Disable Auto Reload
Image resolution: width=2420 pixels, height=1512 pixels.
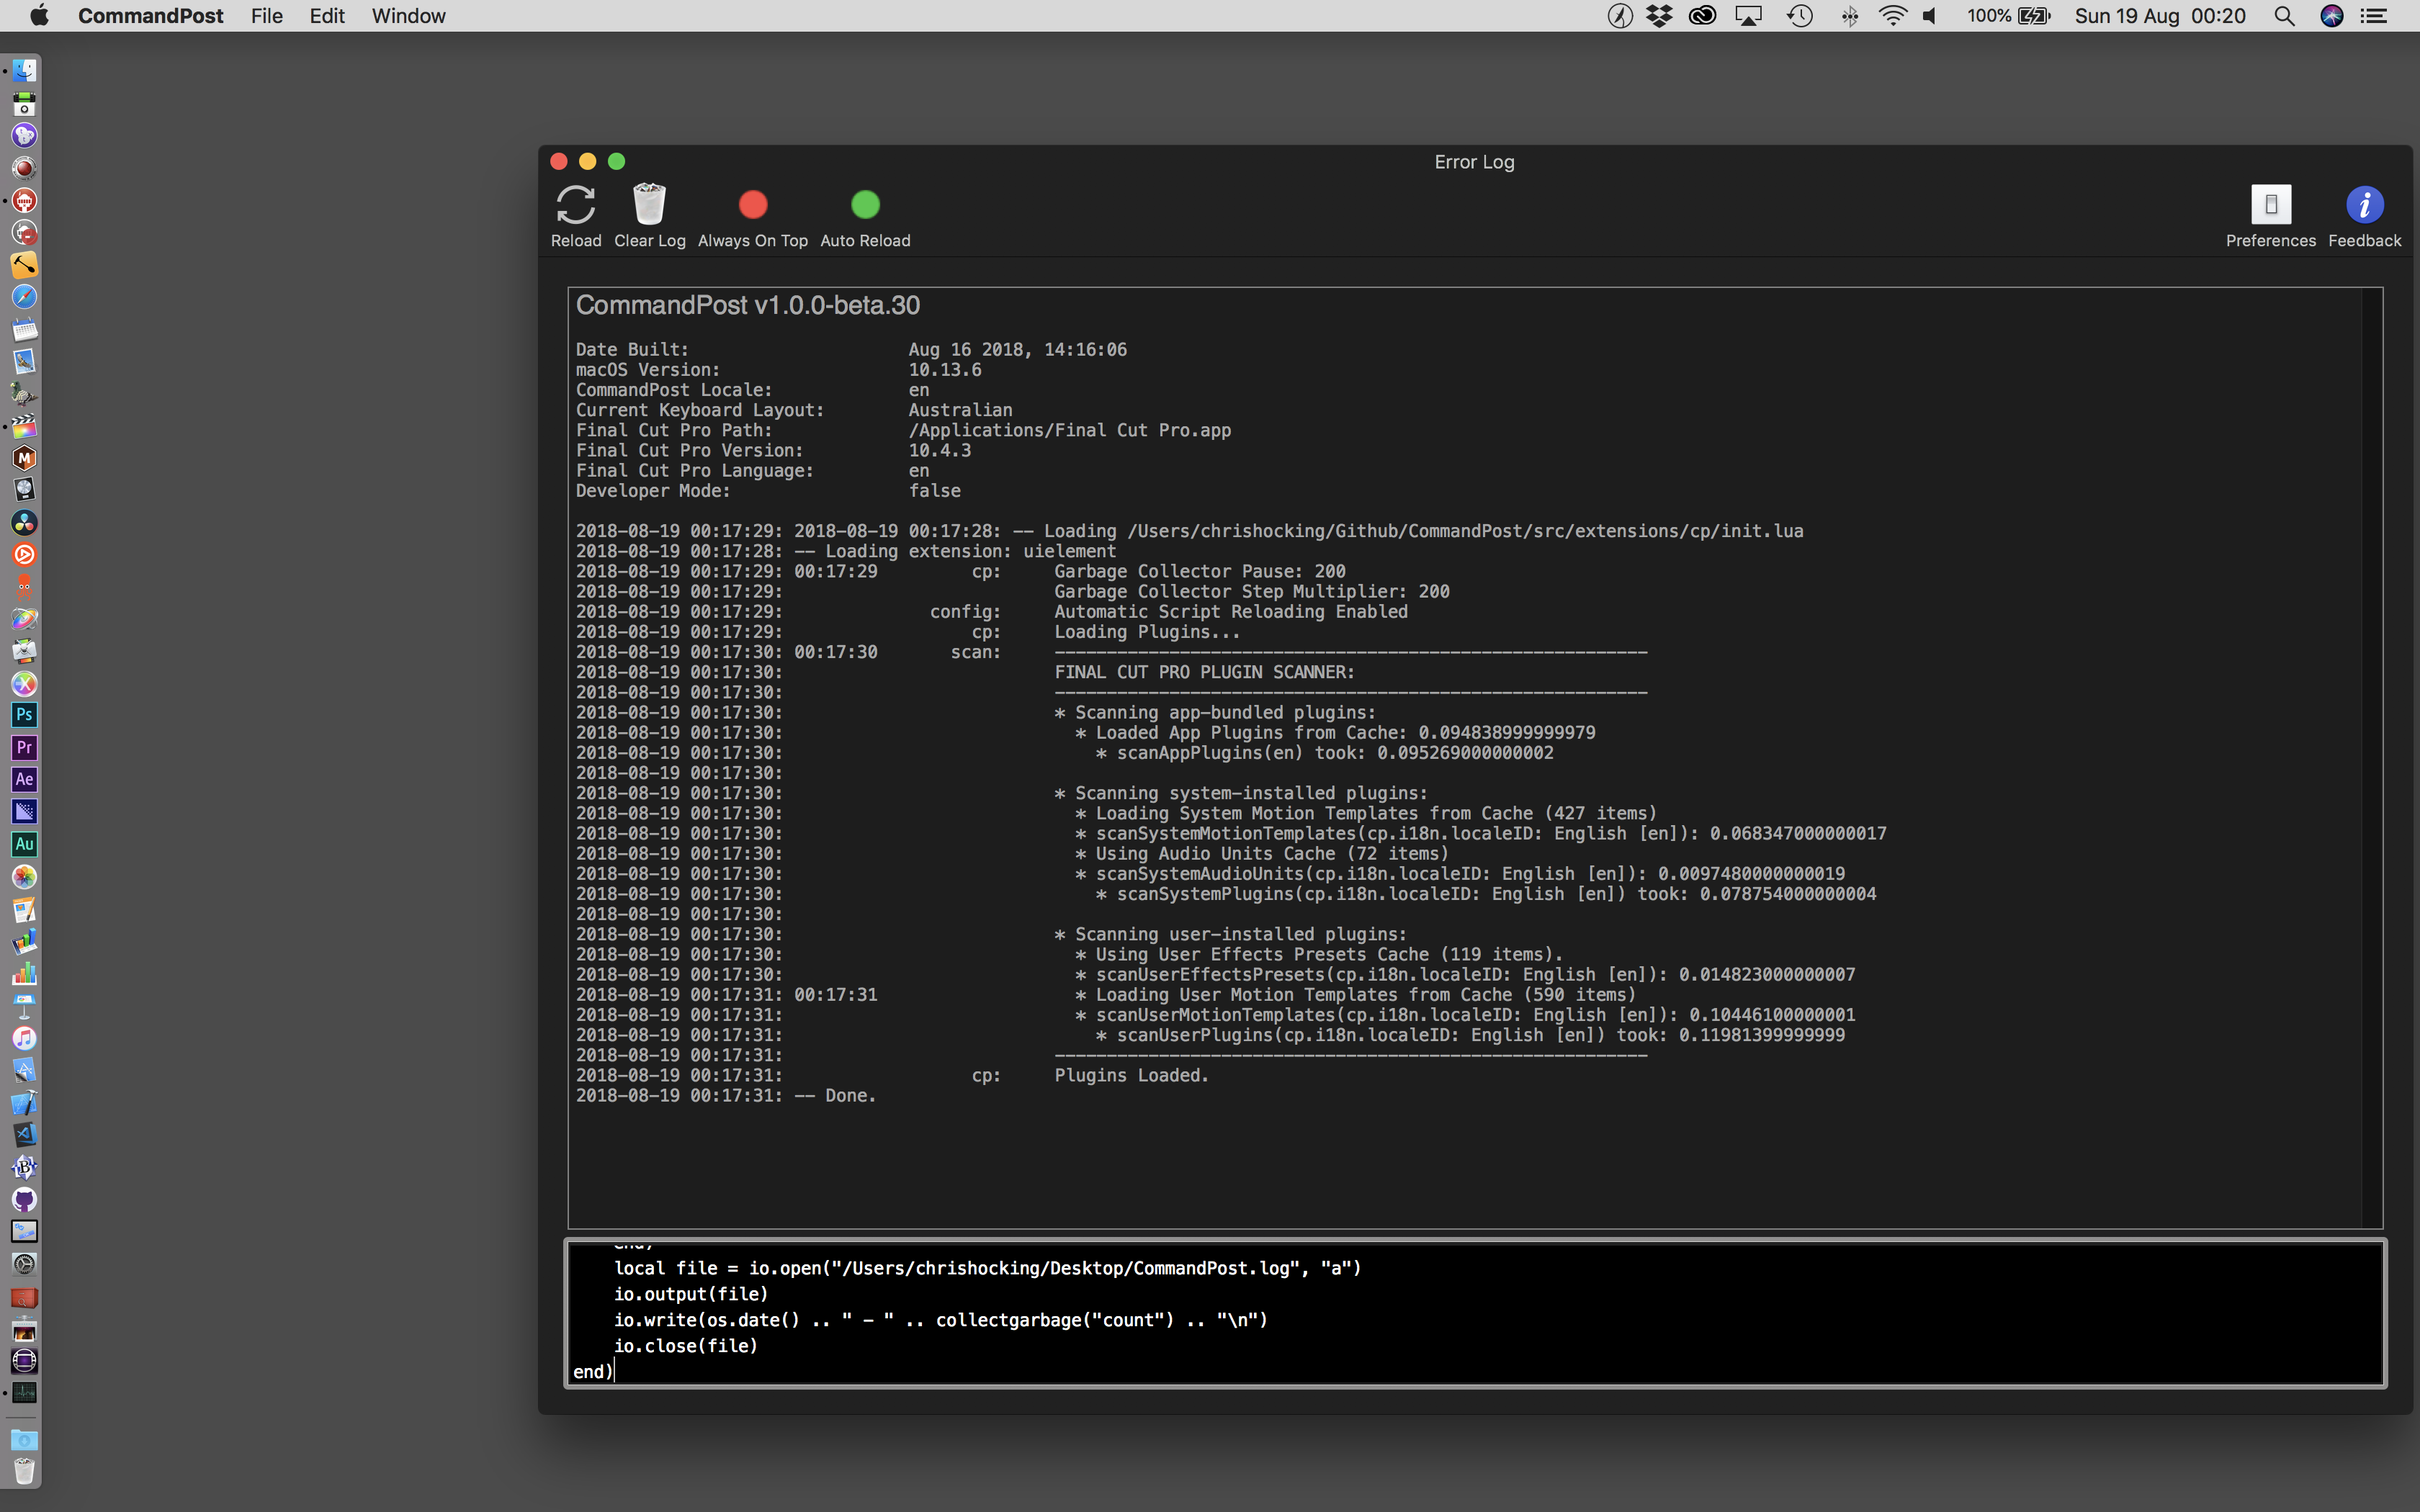click(x=865, y=205)
